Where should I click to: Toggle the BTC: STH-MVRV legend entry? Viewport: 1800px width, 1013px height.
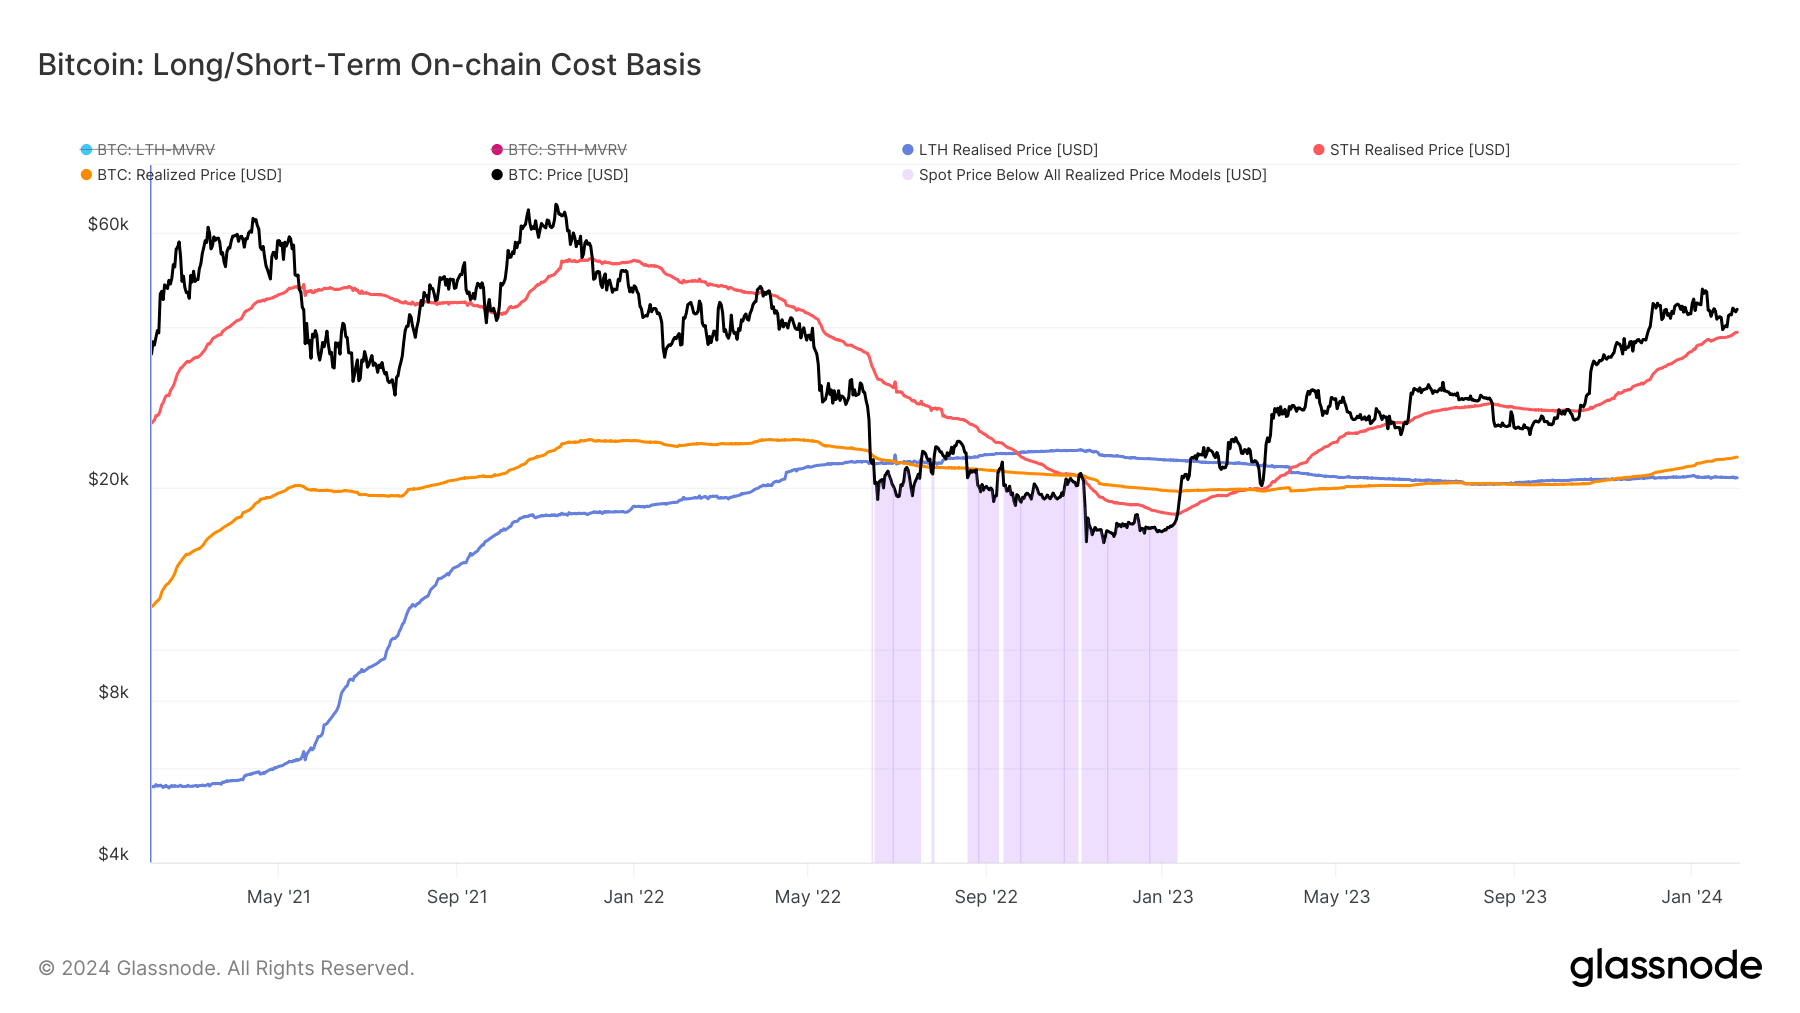559,150
